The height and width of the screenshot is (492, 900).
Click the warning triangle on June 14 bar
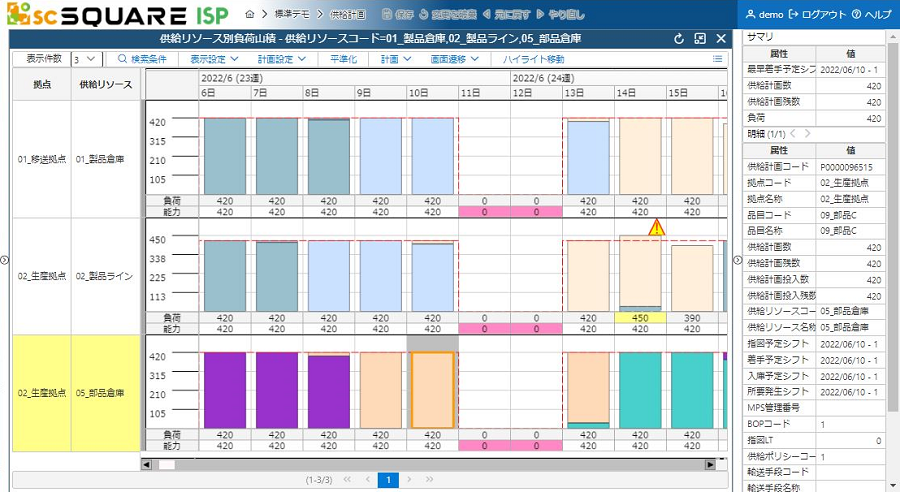(x=656, y=229)
